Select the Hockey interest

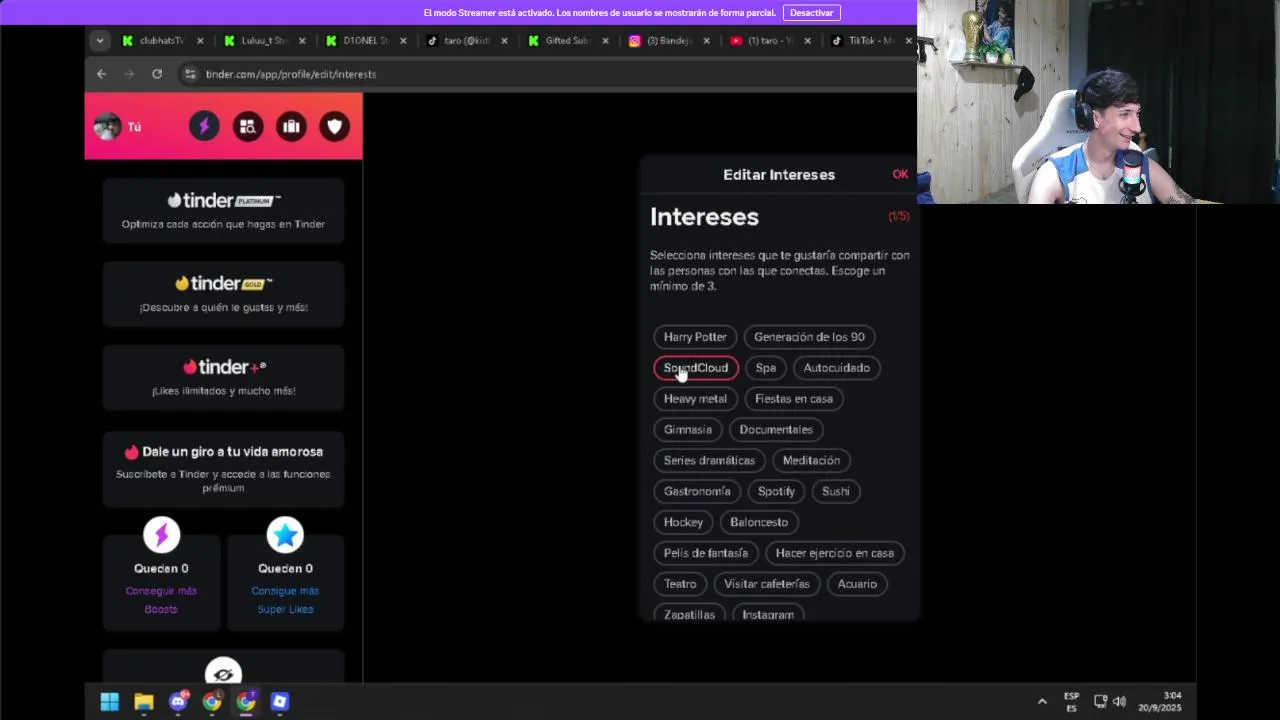(x=683, y=523)
